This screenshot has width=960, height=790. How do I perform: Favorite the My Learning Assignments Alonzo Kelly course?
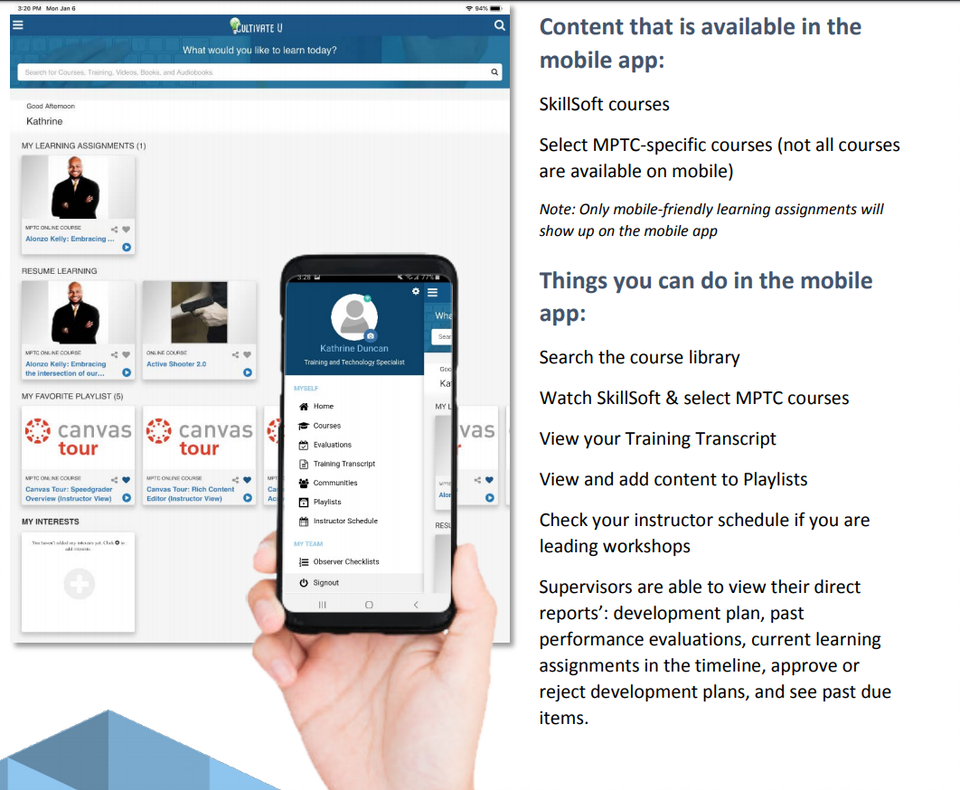(126, 230)
